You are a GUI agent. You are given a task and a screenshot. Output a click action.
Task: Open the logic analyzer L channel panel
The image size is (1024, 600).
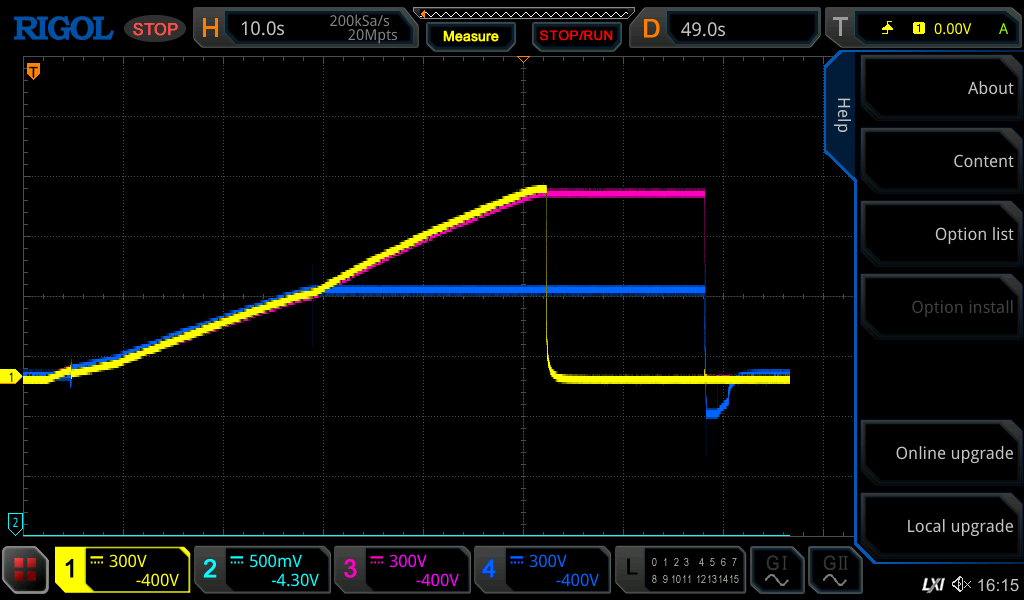tap(680, 570)
